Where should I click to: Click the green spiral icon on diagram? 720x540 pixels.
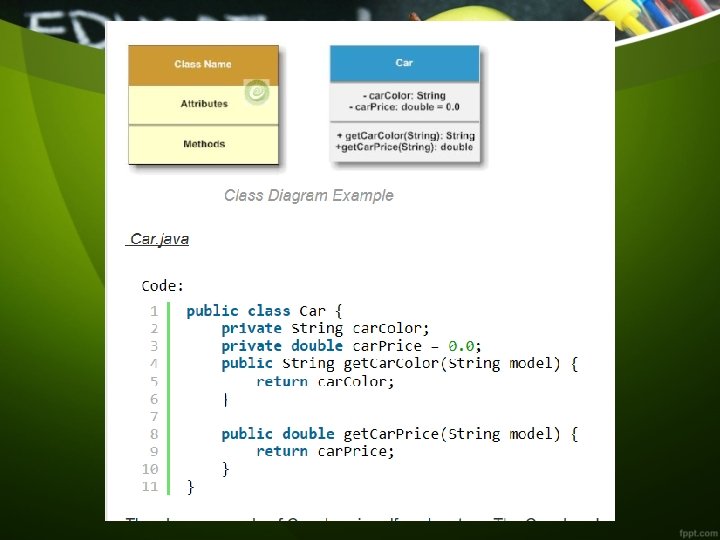pos(257,92)
